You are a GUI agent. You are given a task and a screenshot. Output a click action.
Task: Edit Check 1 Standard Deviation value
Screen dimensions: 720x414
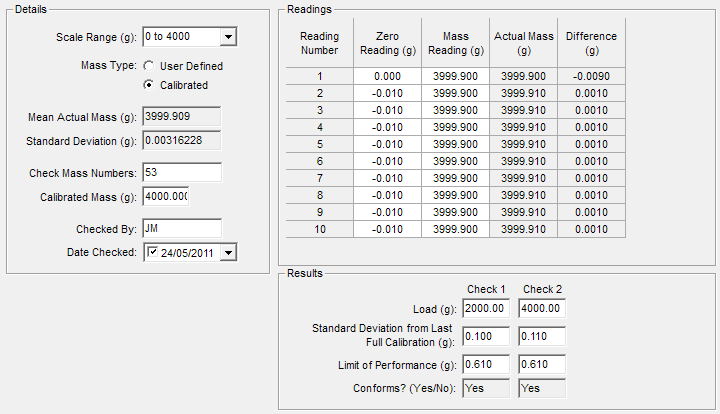pos(486,337)
